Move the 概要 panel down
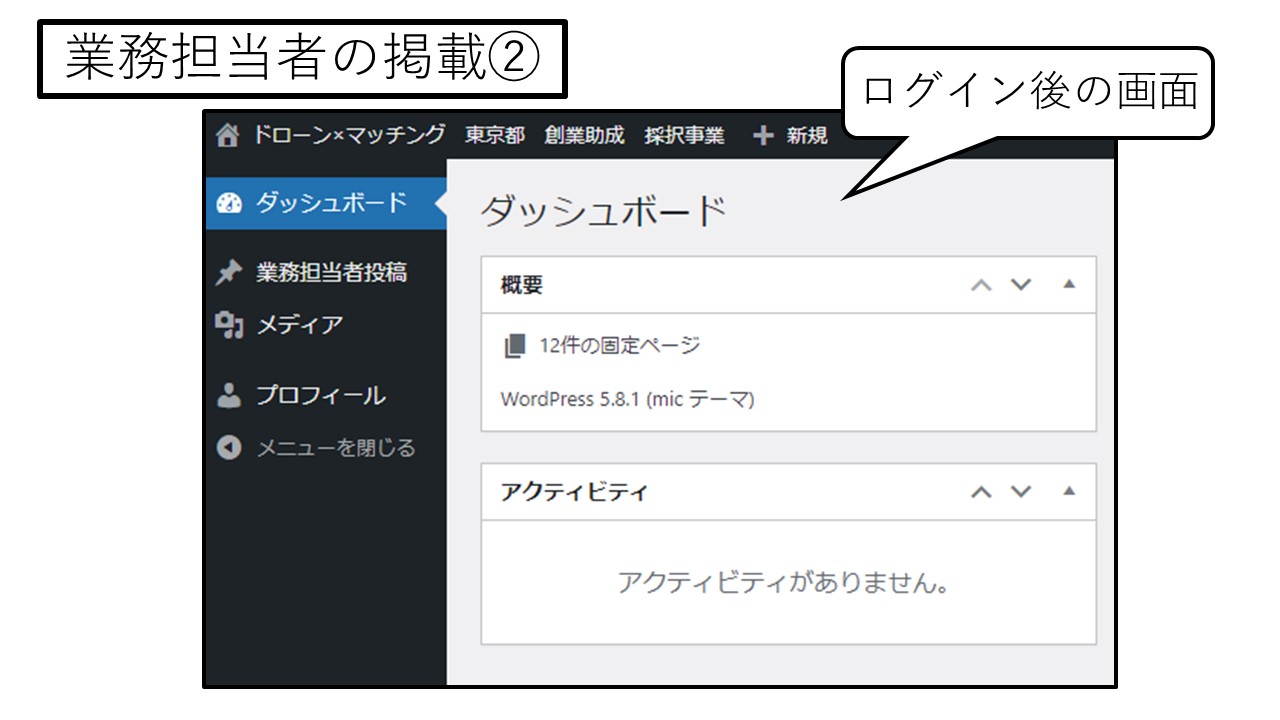This screenshot has width=1280, height=720. 1020,285
